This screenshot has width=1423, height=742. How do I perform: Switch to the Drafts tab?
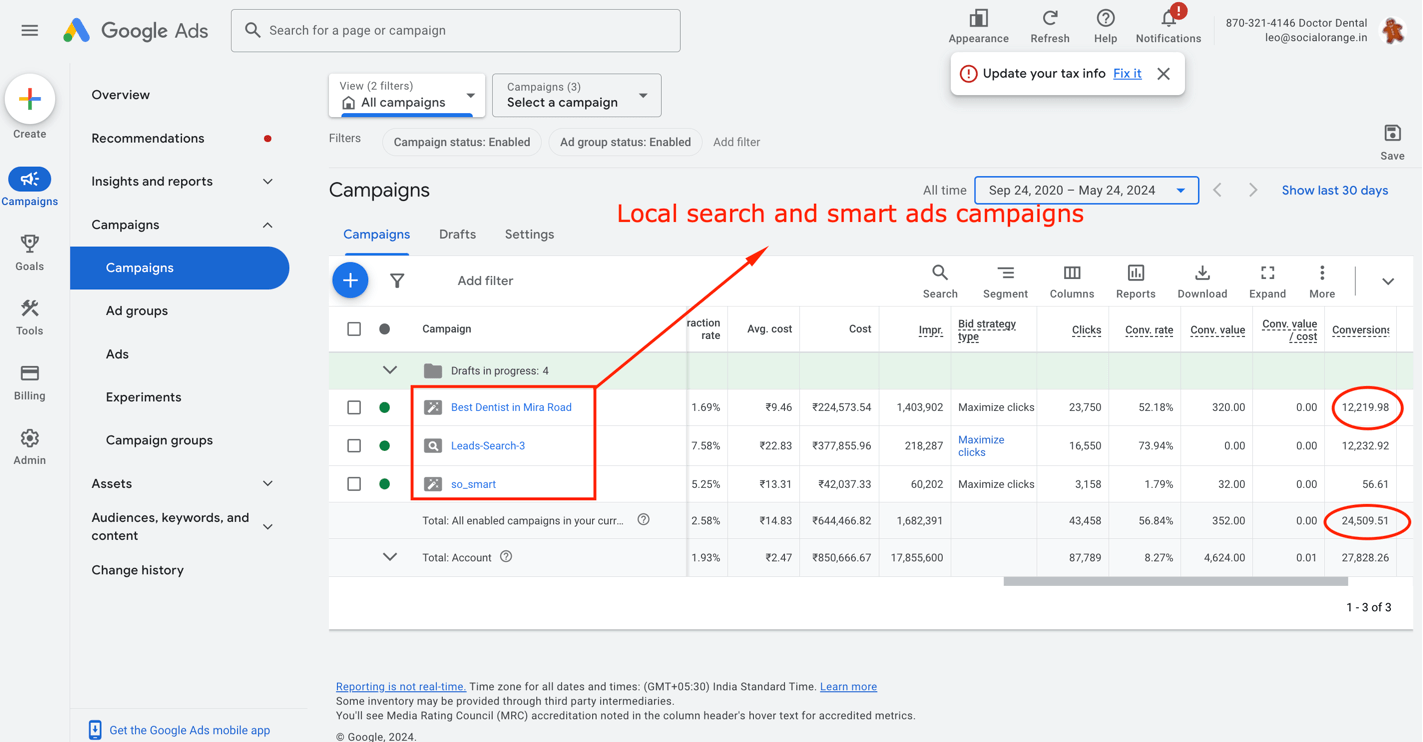tap(457, 234)
